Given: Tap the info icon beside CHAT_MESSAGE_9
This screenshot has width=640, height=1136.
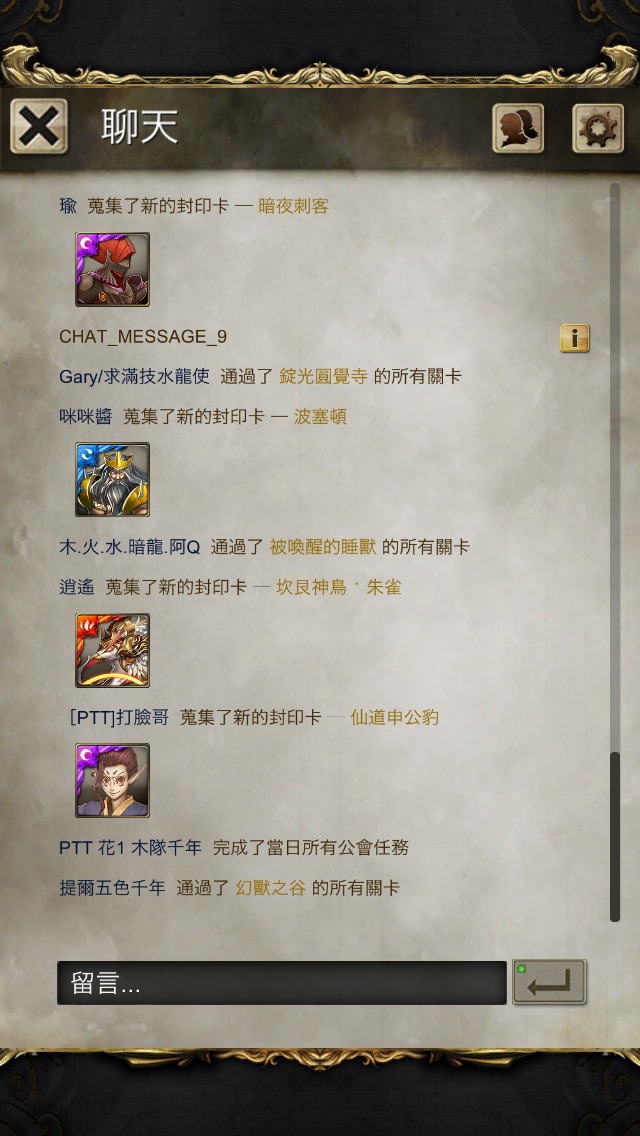Looking at the screenshot, I should [575, 338].
